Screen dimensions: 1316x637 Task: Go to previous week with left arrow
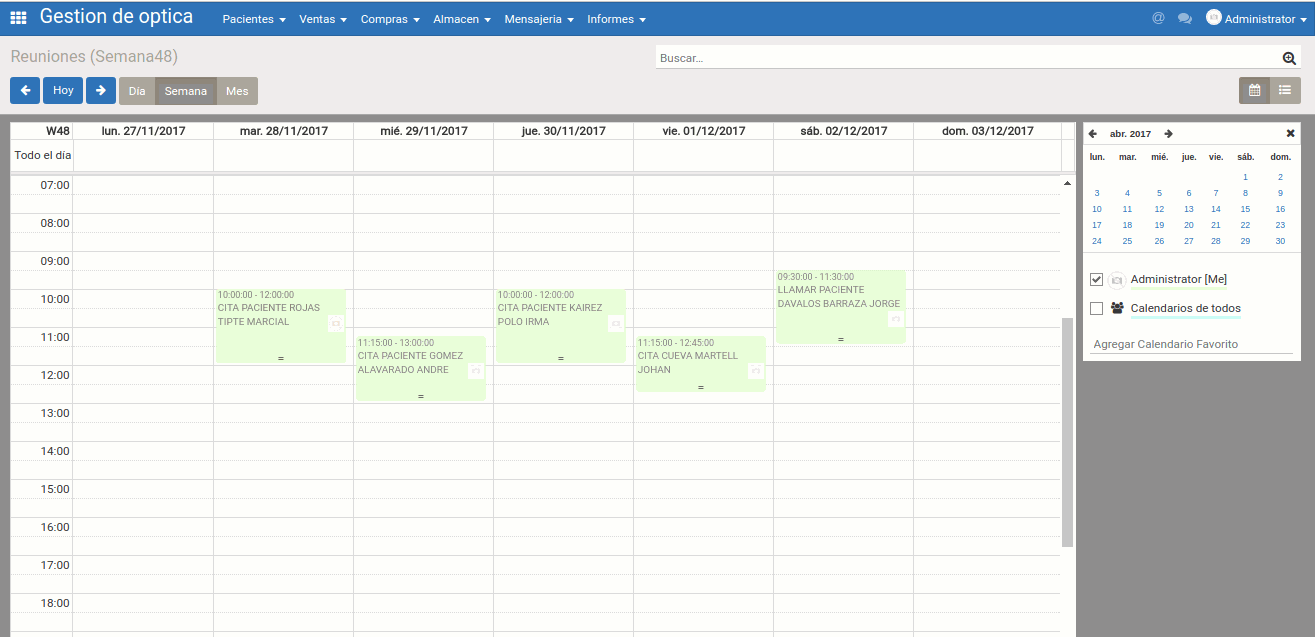[25, 91]
